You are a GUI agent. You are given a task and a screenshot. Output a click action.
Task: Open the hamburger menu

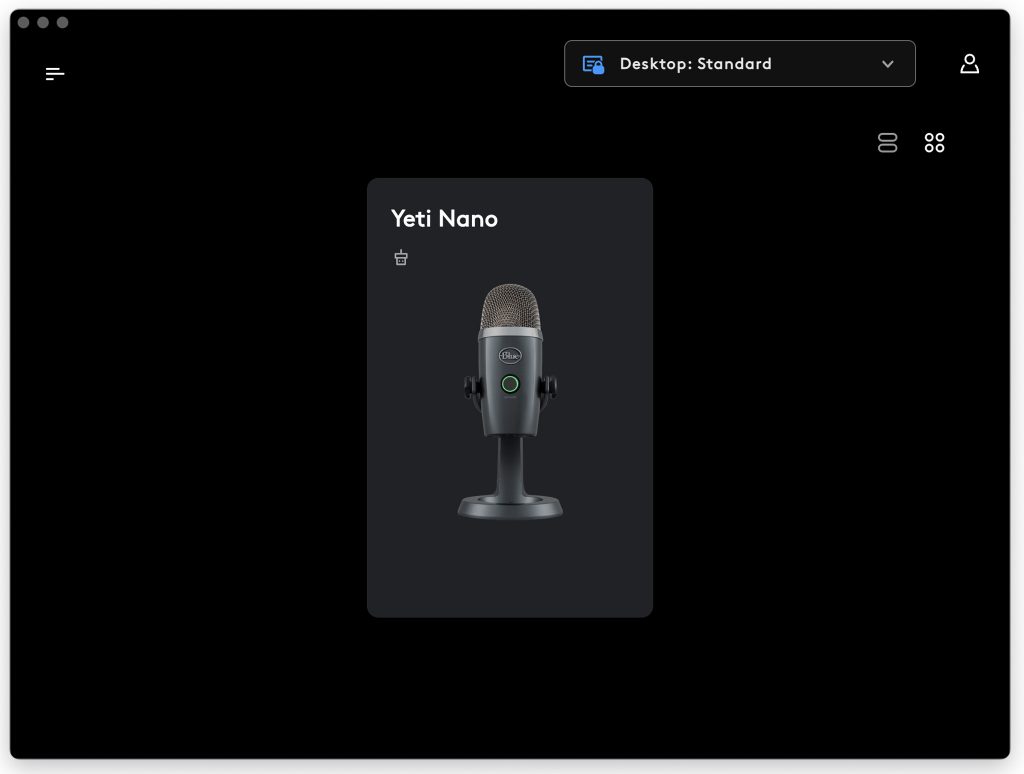point(55,74)
